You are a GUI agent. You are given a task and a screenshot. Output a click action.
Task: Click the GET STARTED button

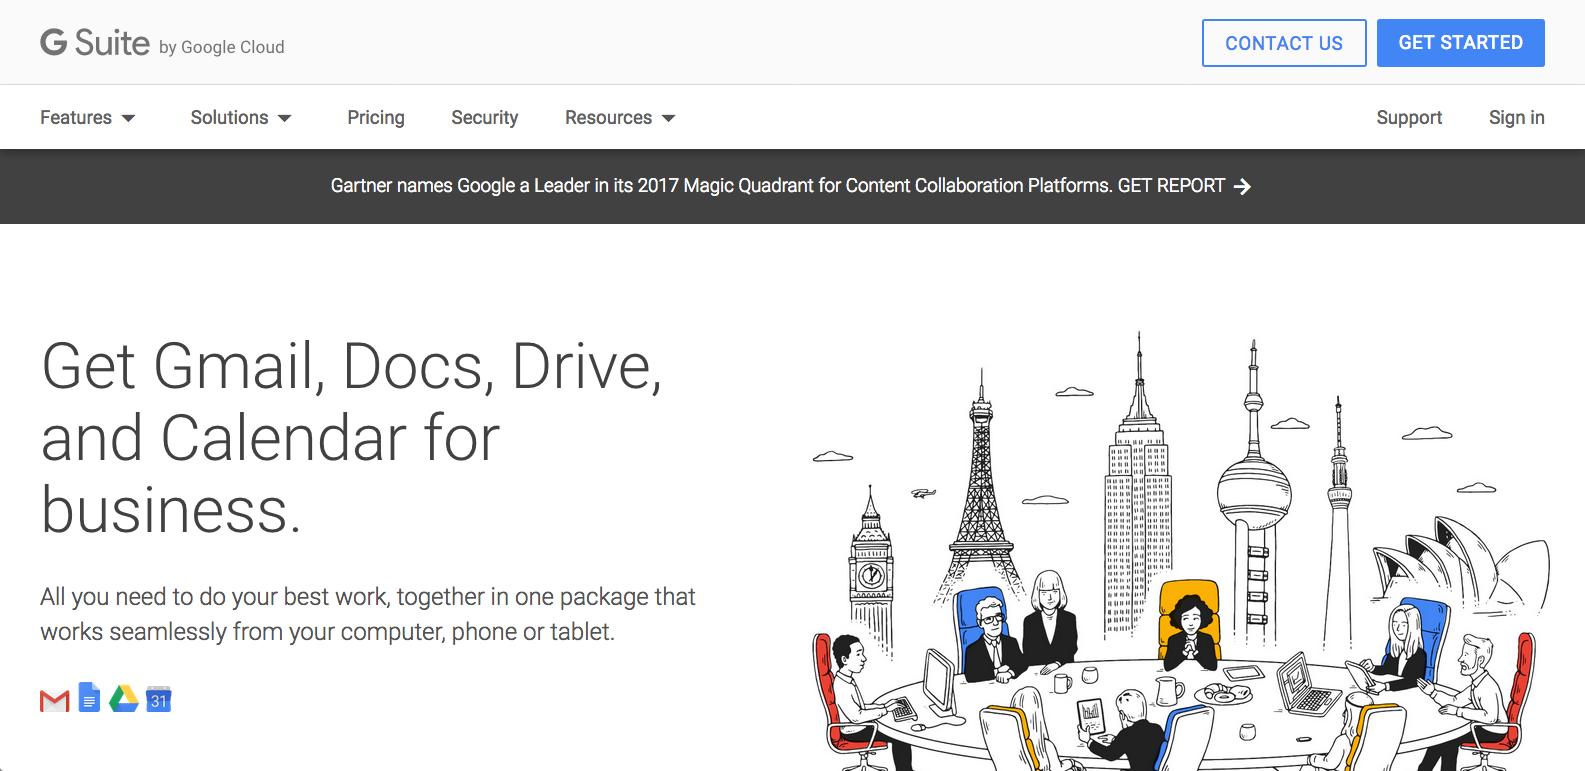click(x=1461, y=43)
